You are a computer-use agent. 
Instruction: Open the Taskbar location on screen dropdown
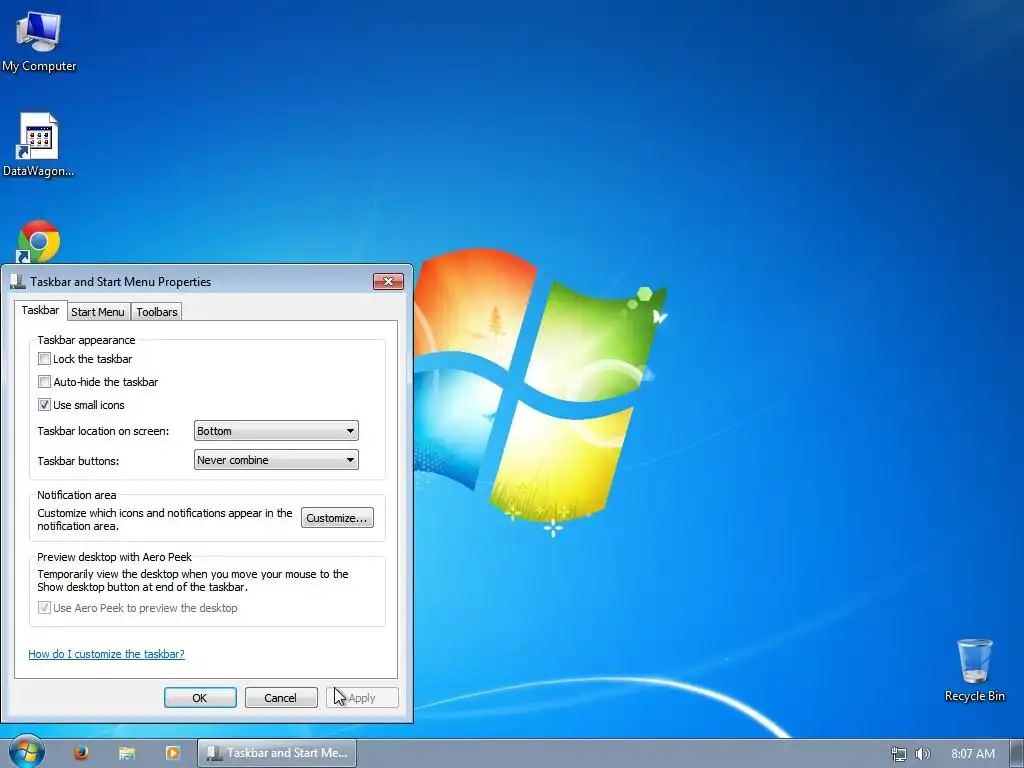pos(276,431)
